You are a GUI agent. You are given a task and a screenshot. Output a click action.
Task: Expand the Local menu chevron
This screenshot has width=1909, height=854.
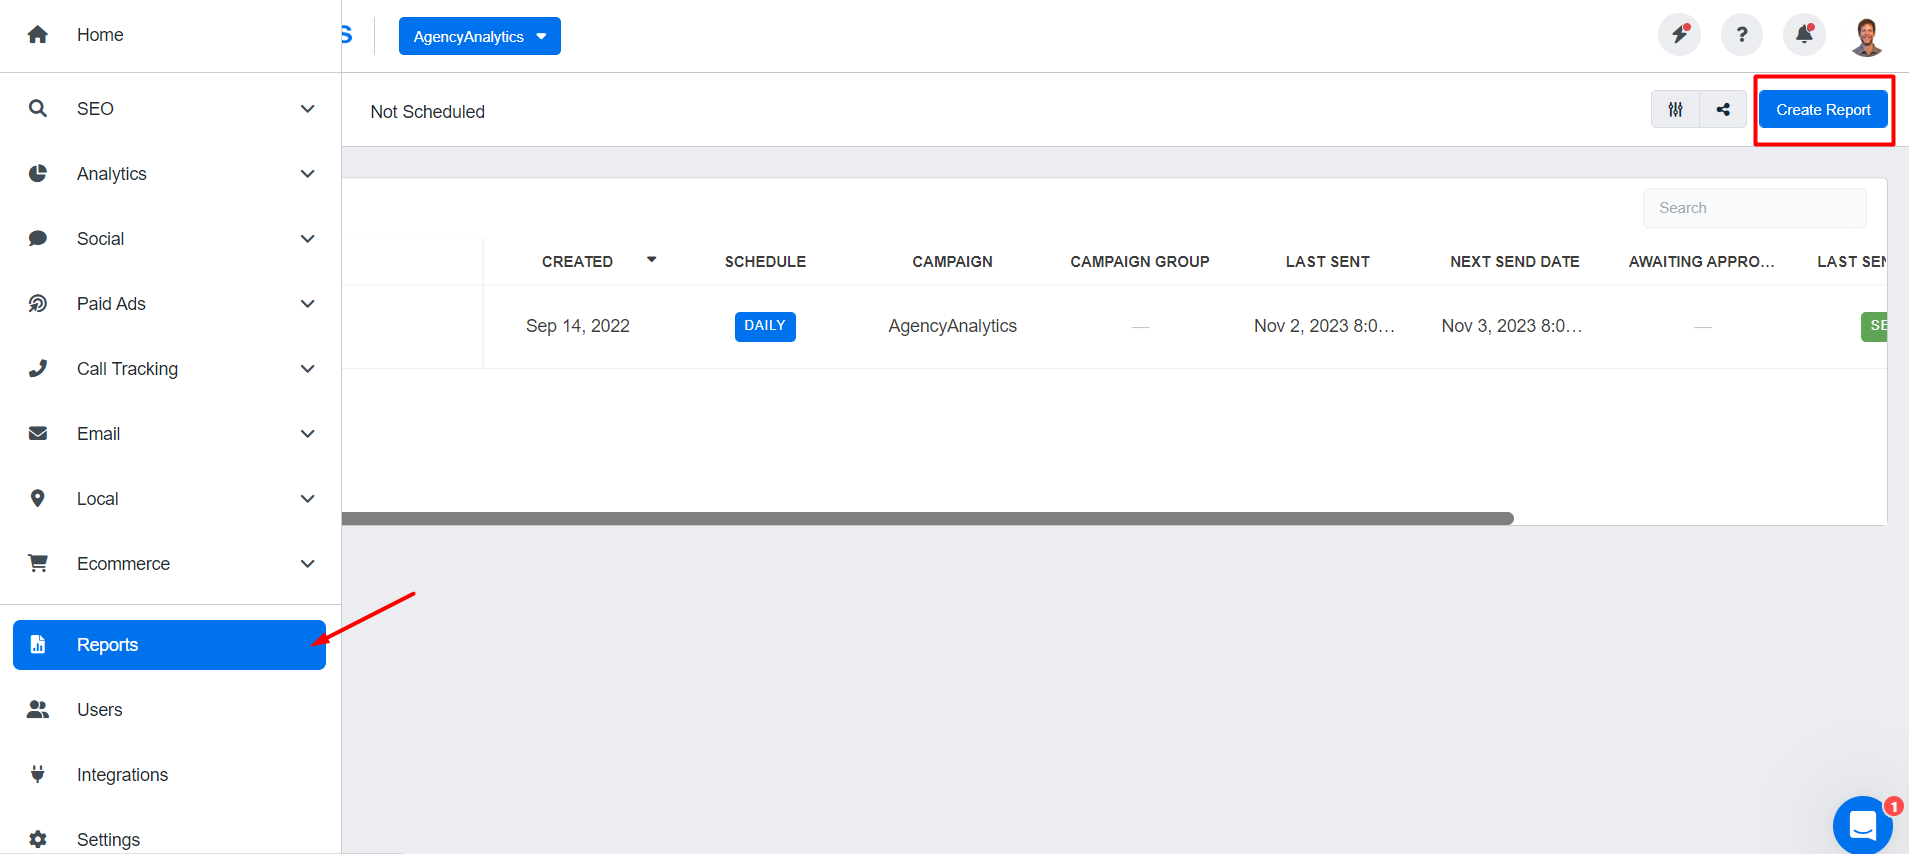(308, 498)
